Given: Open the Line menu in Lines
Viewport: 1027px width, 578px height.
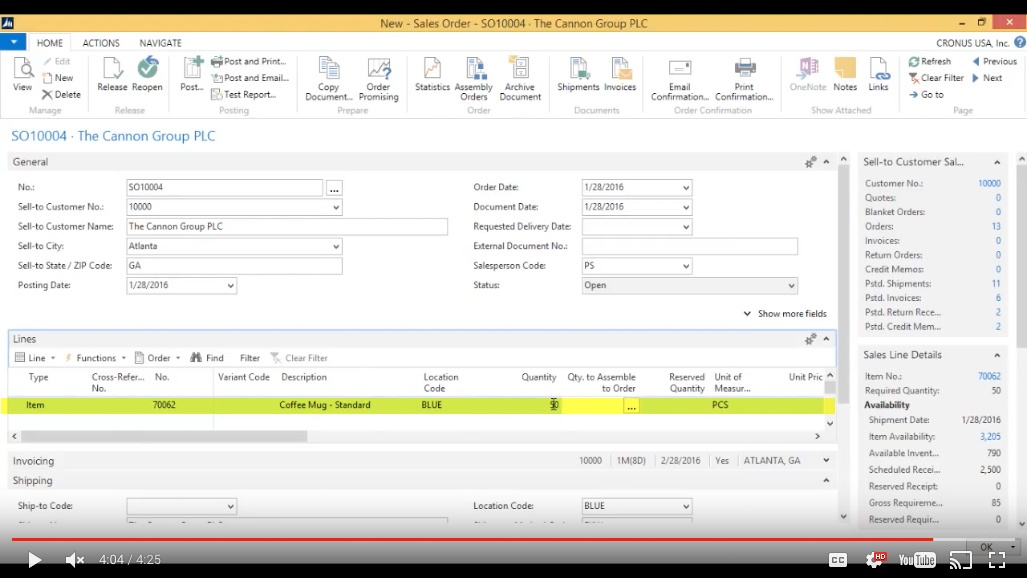Looking at the screenshot, I should [x=35, y=358].
